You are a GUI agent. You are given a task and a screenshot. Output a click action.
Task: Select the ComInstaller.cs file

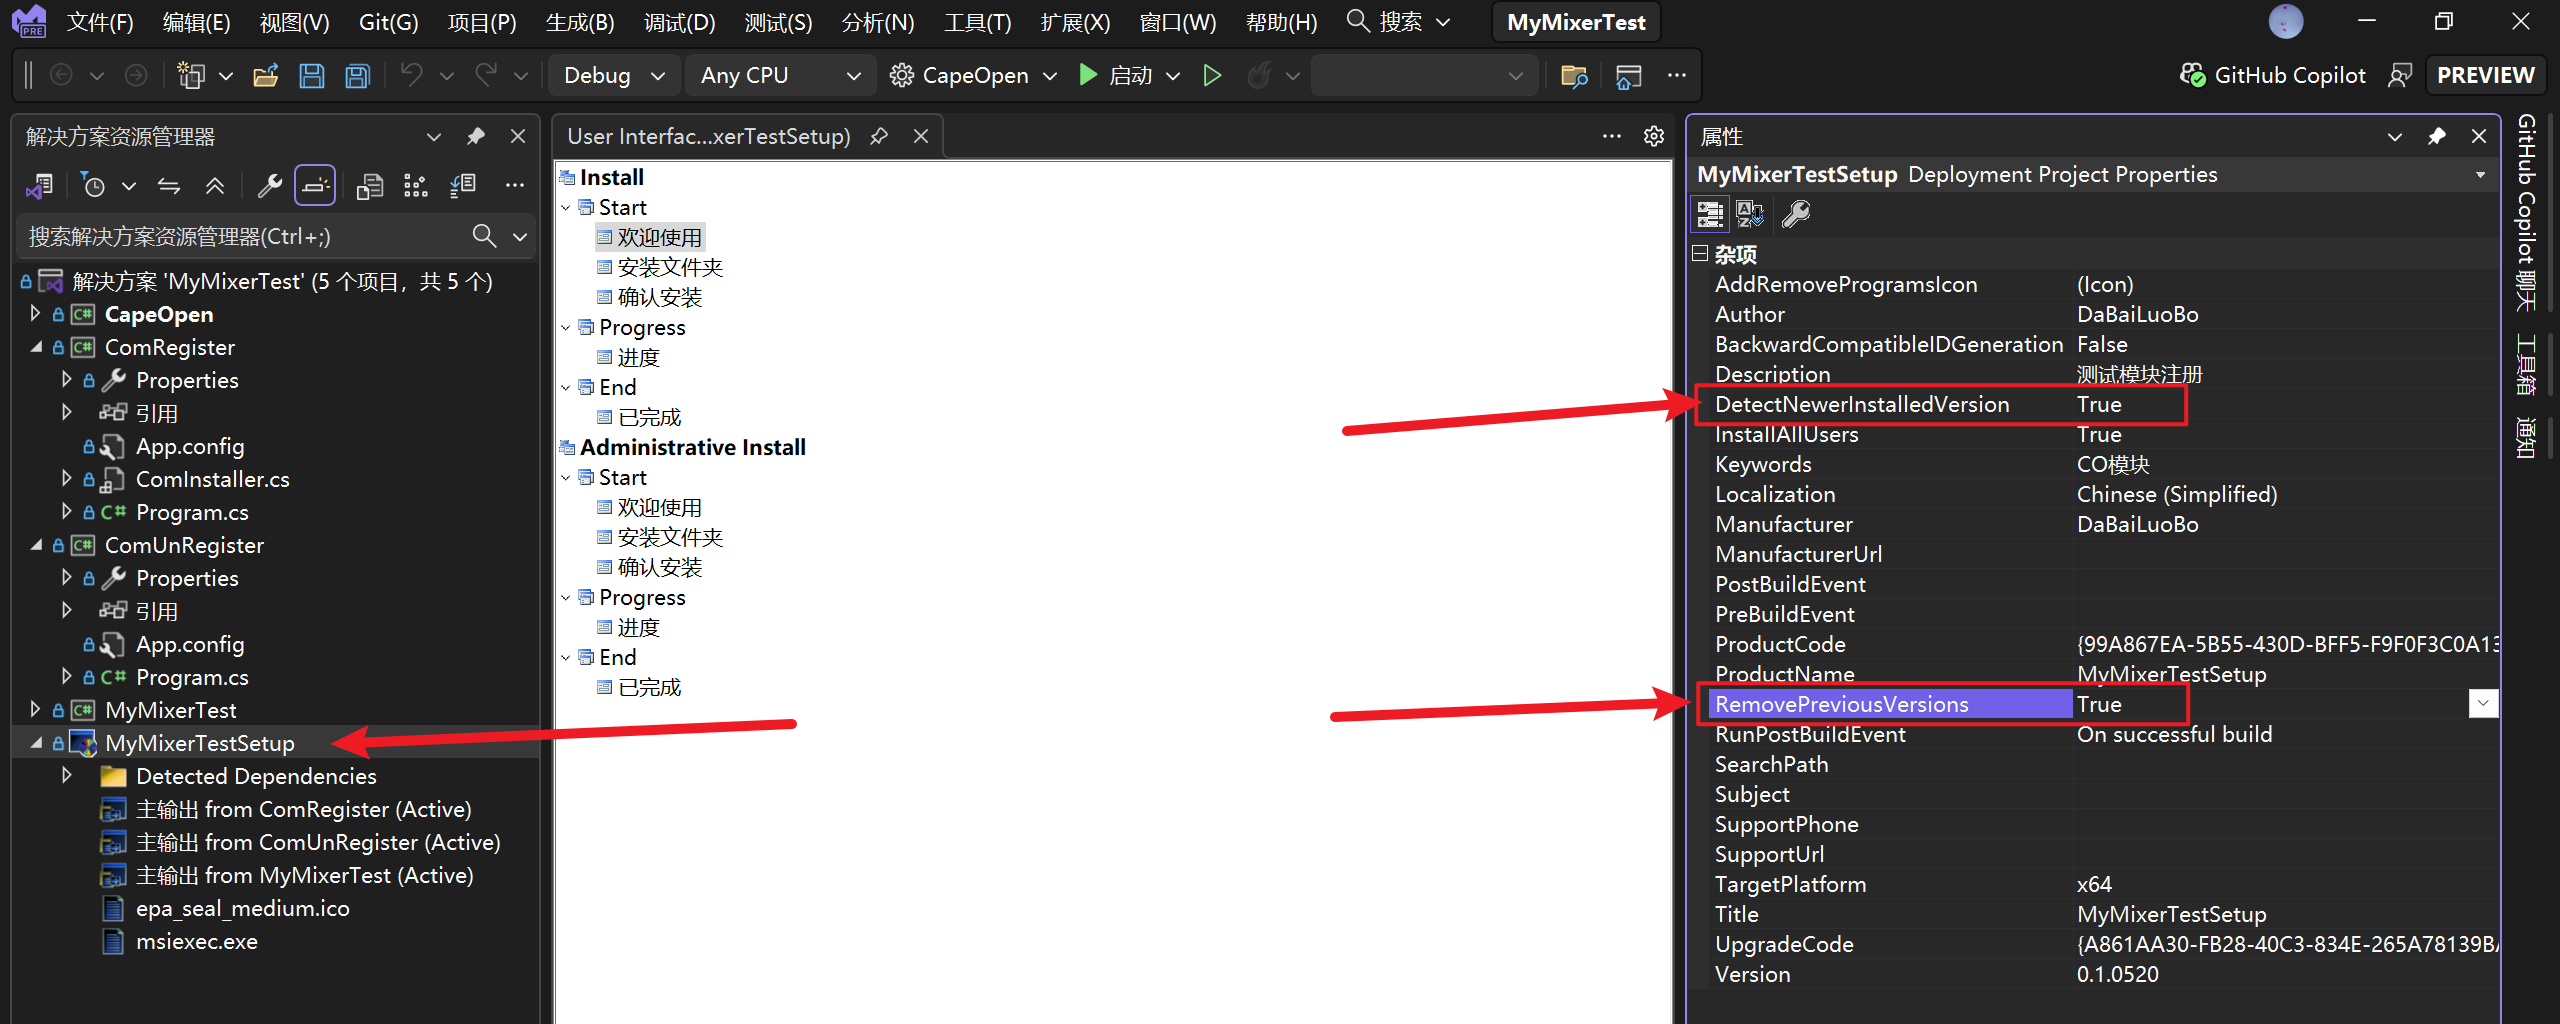[x=212, y=479]
